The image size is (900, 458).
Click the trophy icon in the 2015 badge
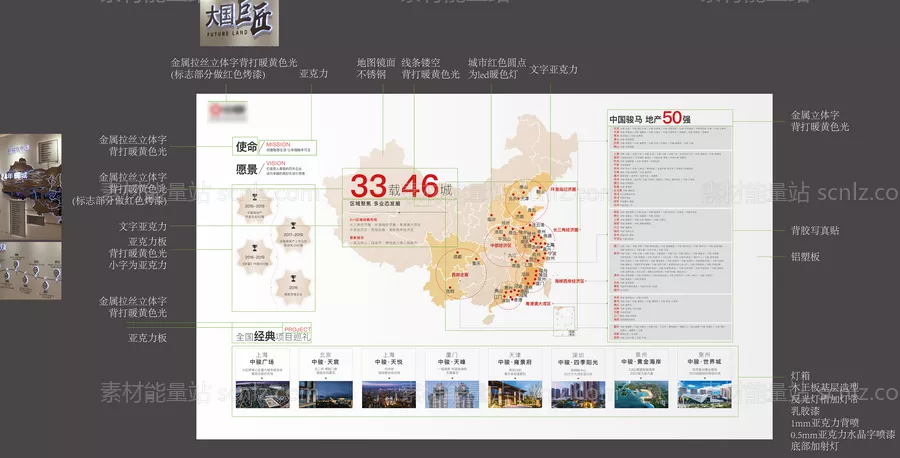(x=293, y=278)
